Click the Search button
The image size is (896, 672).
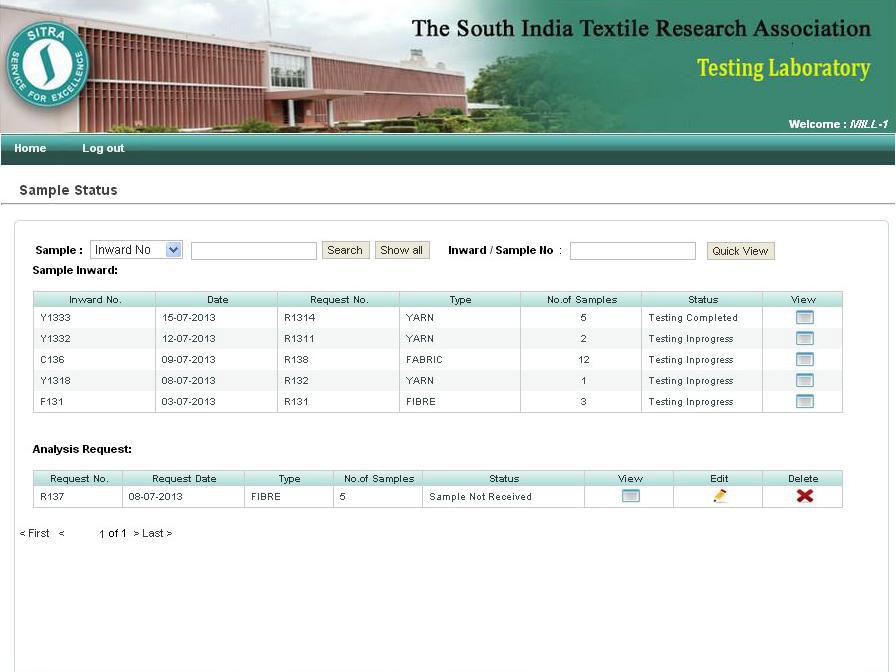[x=345, y=250]
